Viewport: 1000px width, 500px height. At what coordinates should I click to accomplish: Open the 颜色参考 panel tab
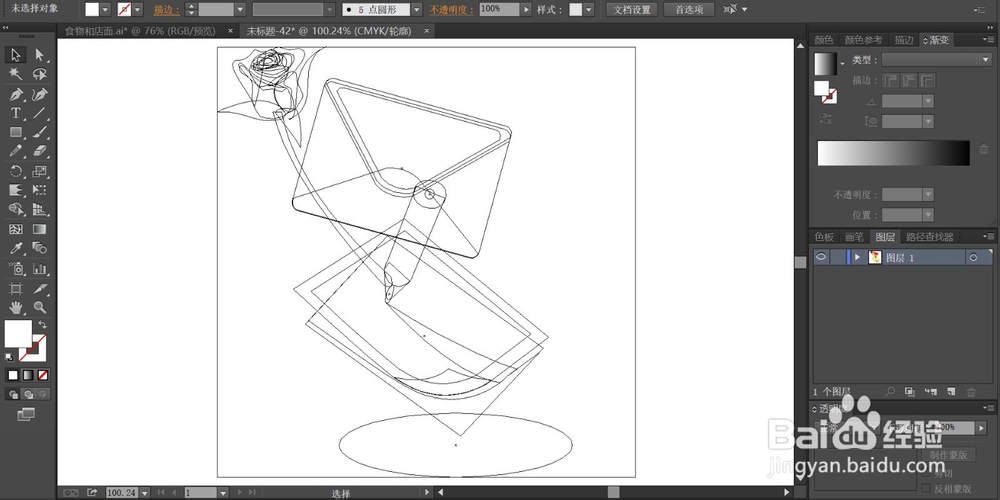coord(864,40)
